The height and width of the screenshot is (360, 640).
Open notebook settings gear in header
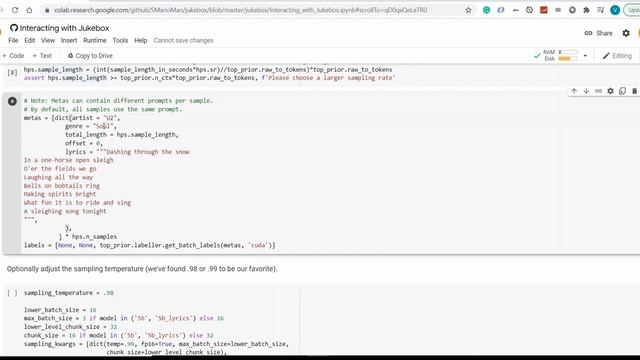[x=626, y=33]
